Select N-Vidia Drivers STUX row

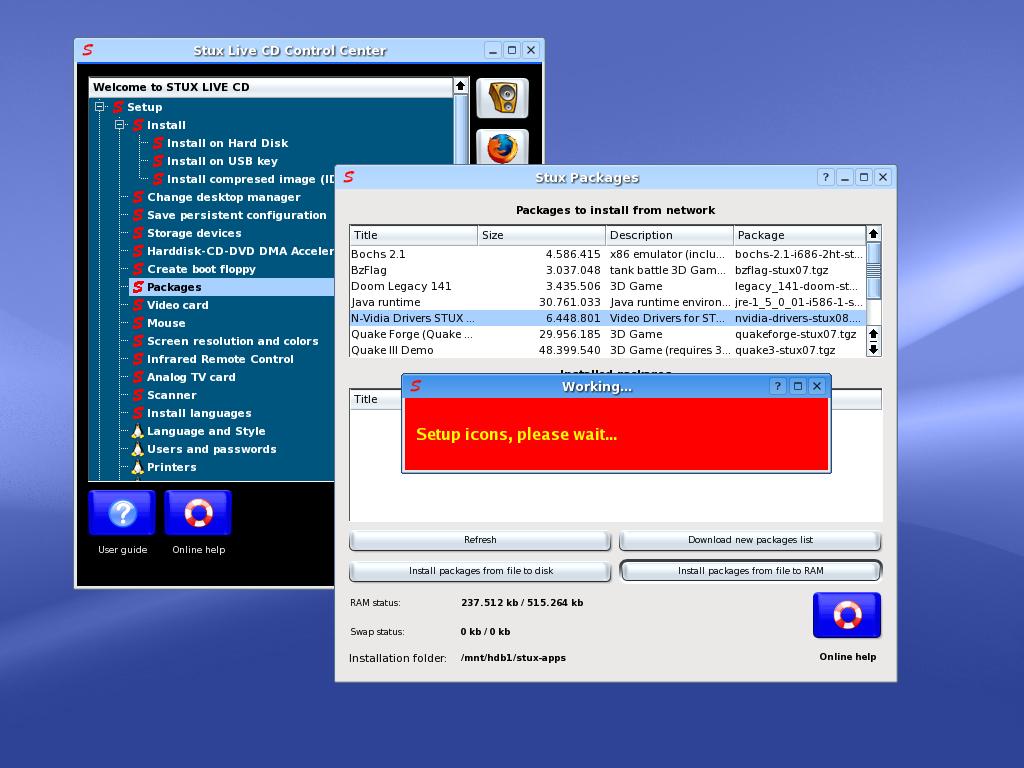click(x=607, y=318)
